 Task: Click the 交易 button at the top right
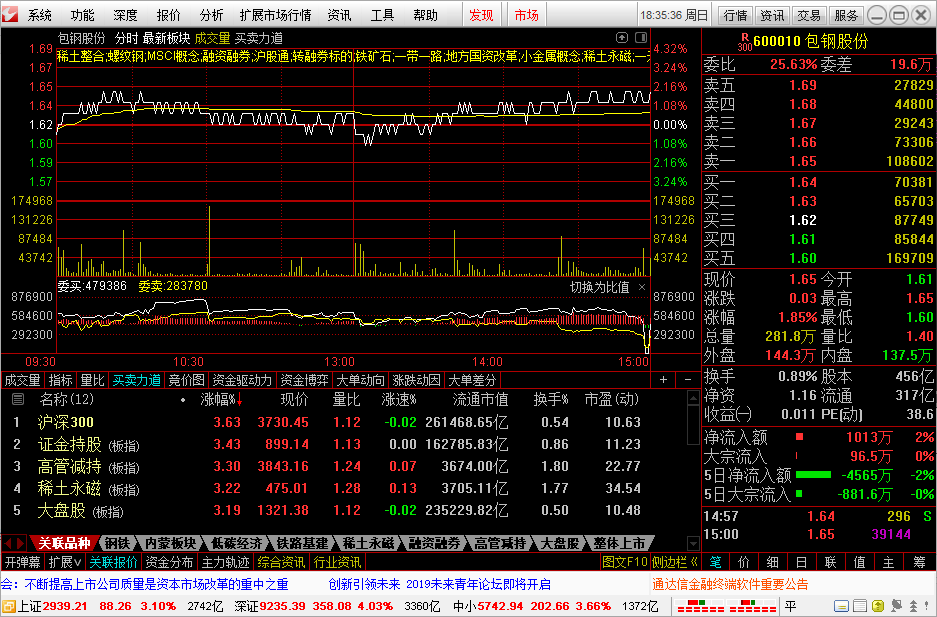[809, 15]
